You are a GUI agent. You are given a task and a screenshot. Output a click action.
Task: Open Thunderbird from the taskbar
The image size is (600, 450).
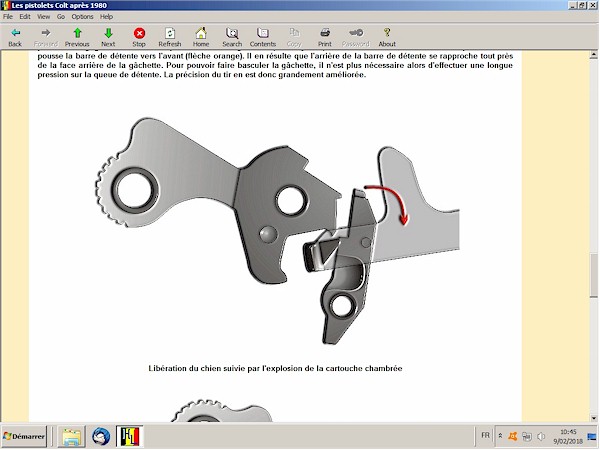point(101,437)
